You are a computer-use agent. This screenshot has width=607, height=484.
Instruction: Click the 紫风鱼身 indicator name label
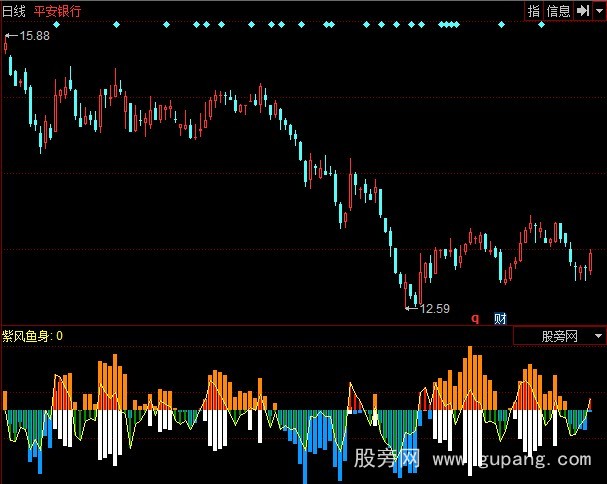27,336
